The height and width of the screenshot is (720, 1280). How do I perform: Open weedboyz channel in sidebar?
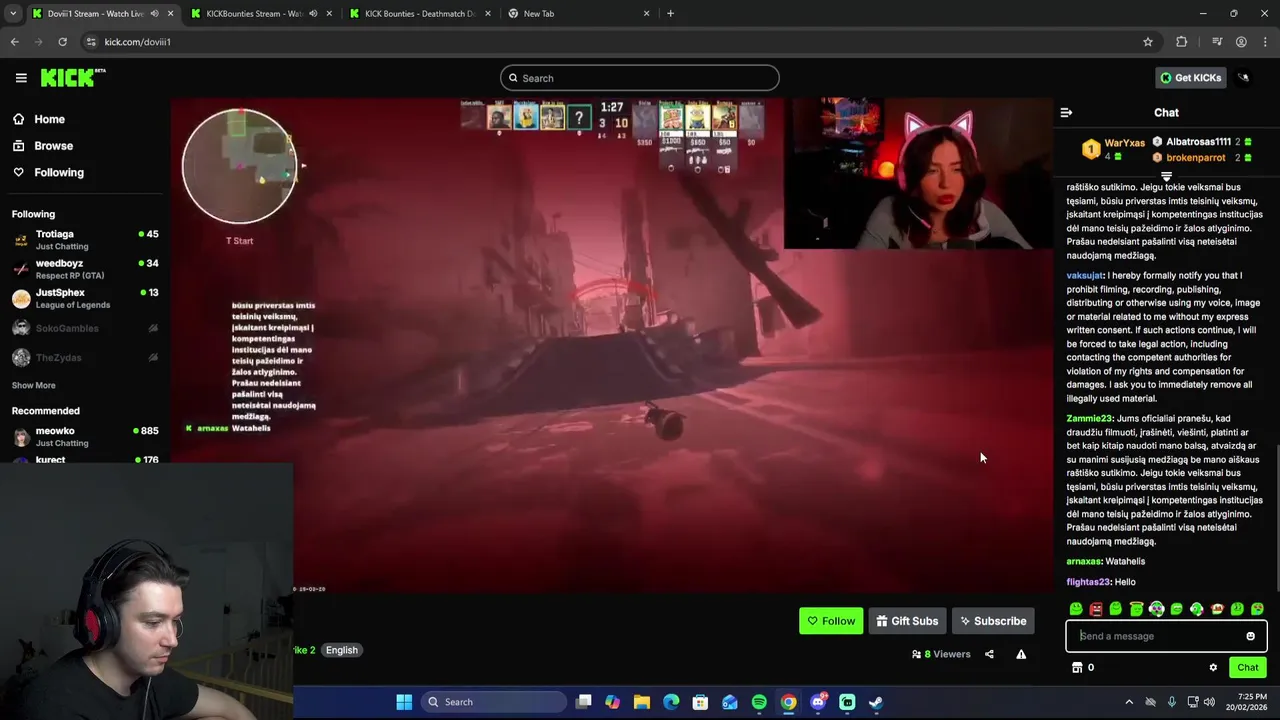coord(84,269)
